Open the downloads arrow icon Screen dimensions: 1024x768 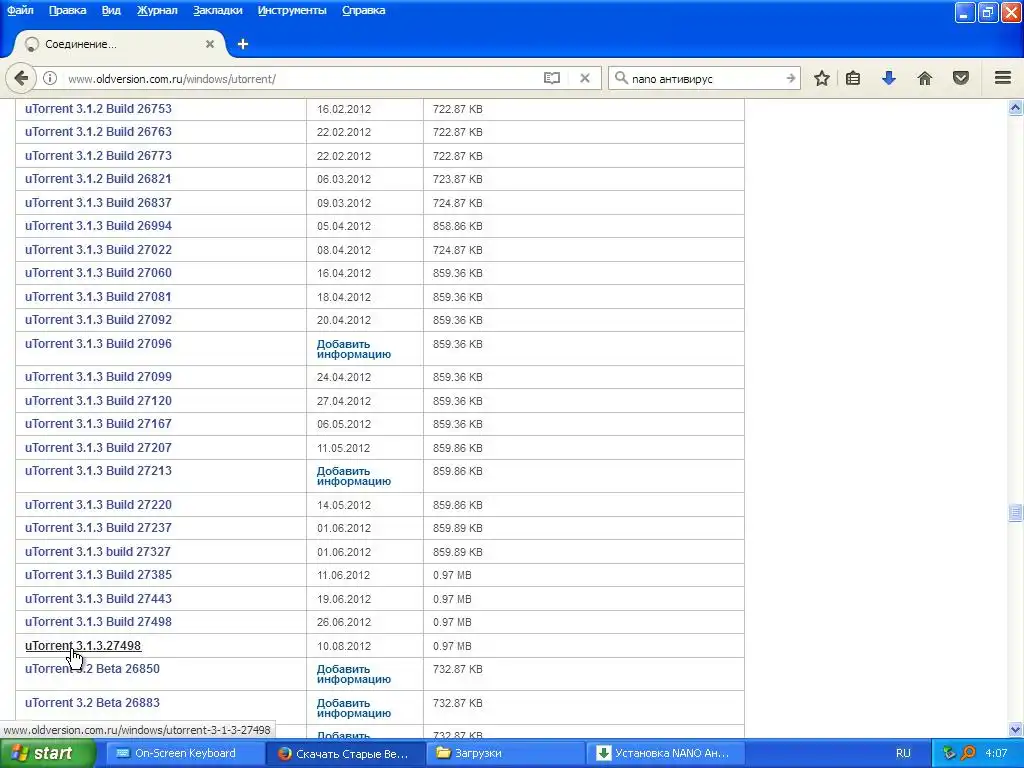889,78
